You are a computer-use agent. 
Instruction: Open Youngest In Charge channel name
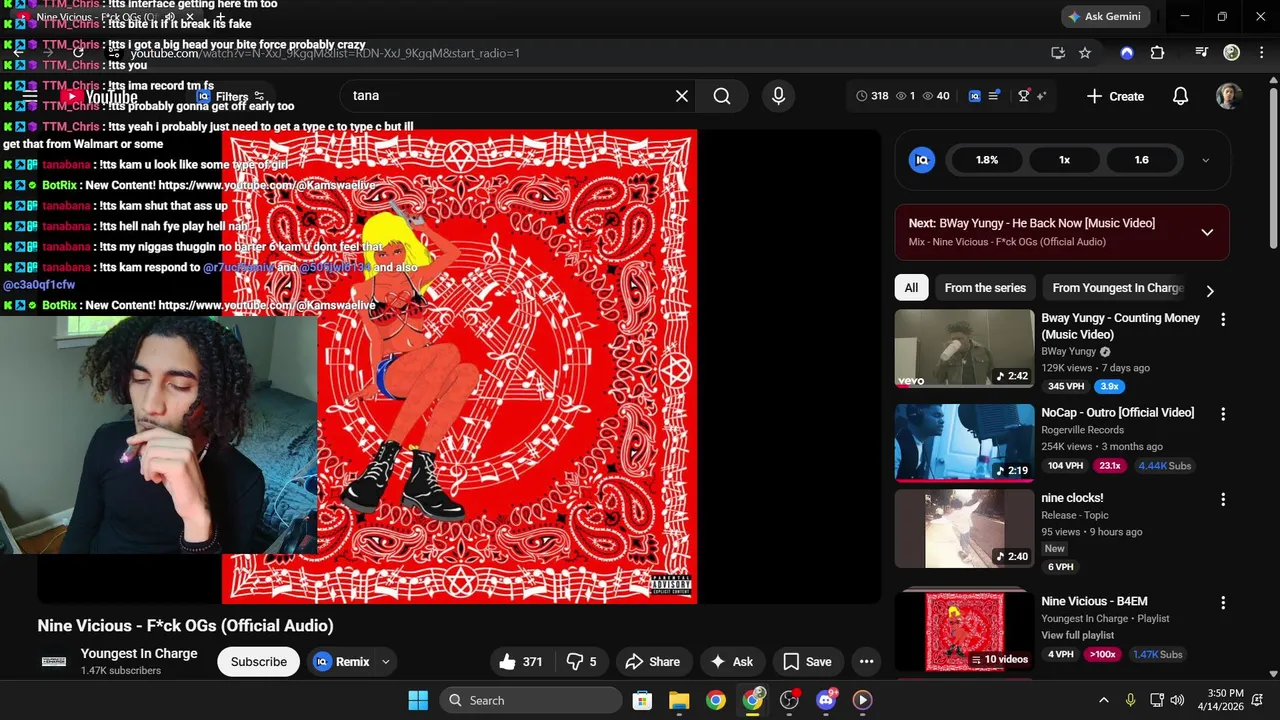click(x=139, y=653)
